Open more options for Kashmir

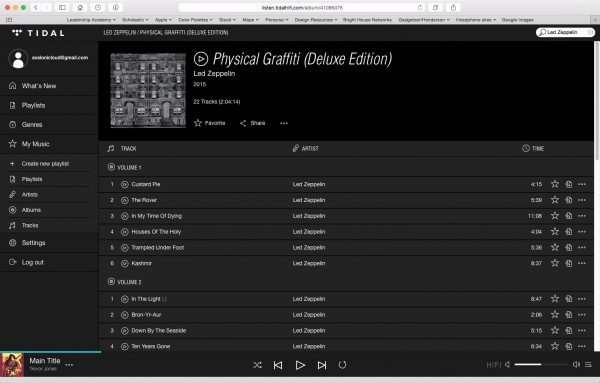click(x=582, y=264)
